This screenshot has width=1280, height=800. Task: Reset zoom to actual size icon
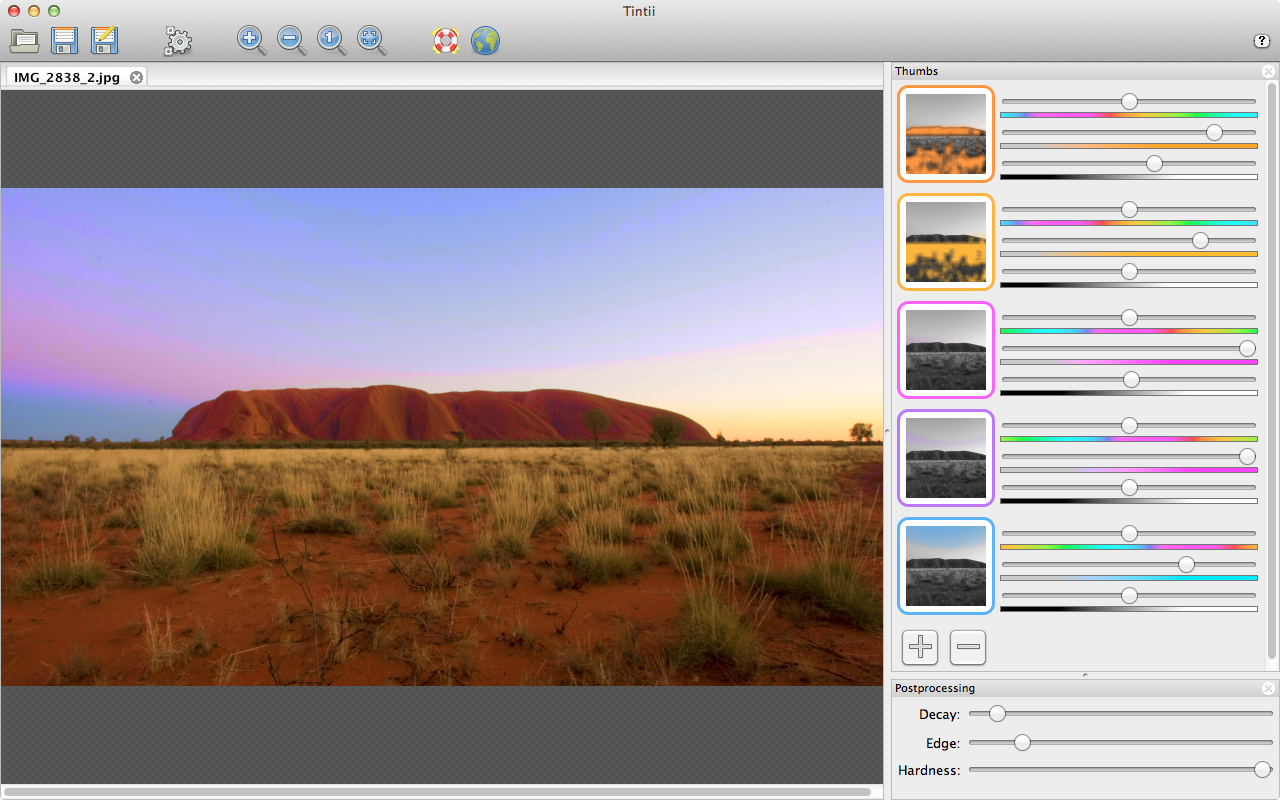[x=331, y=40]
